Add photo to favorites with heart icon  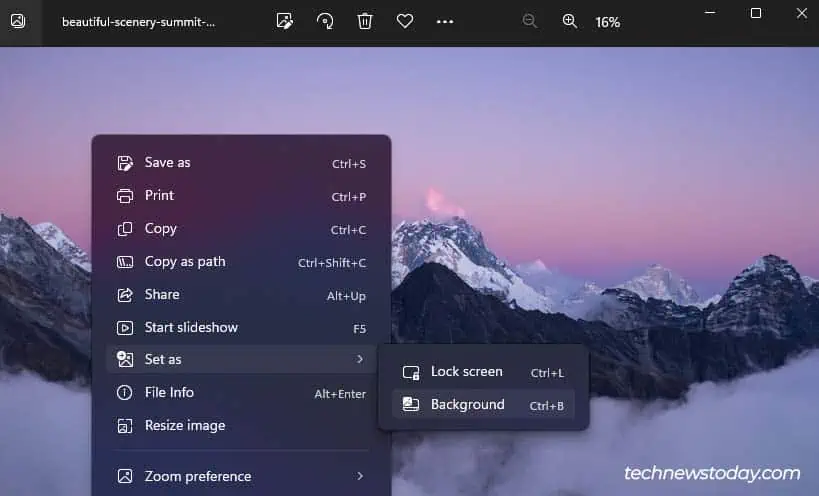pos(405,21)
